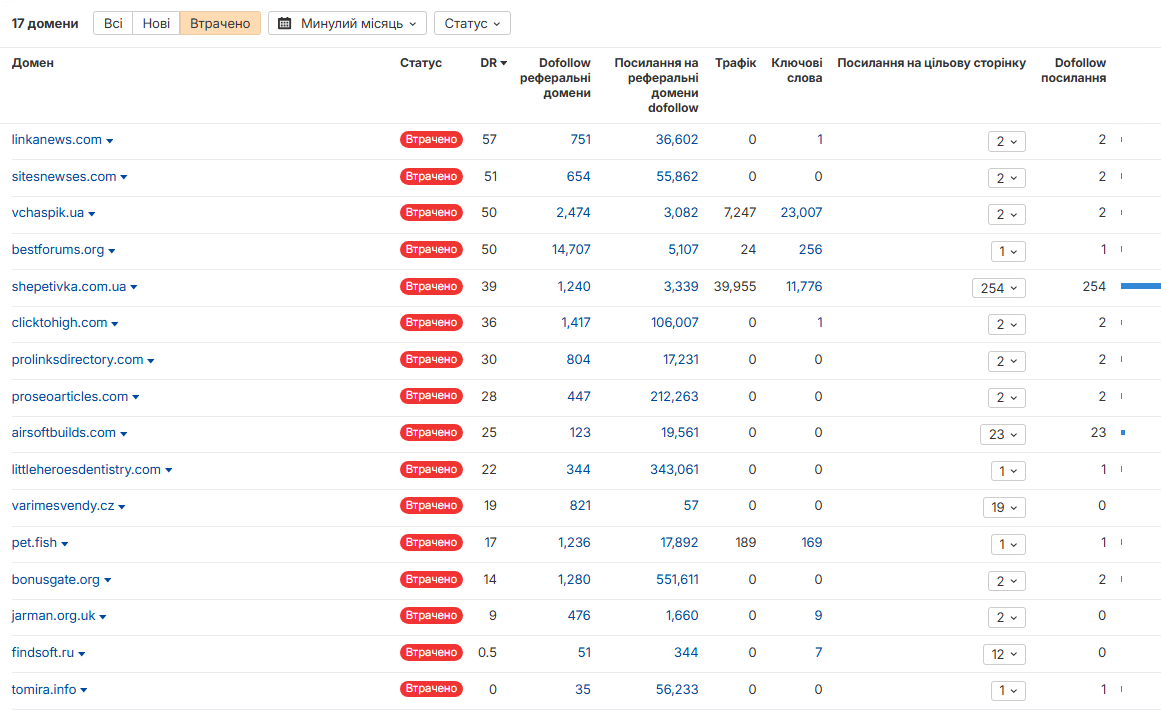The image size is (1161, 710).
Task: Open the 19 links dropdown for varimesvendy.cz
Action: point(1004,507)
